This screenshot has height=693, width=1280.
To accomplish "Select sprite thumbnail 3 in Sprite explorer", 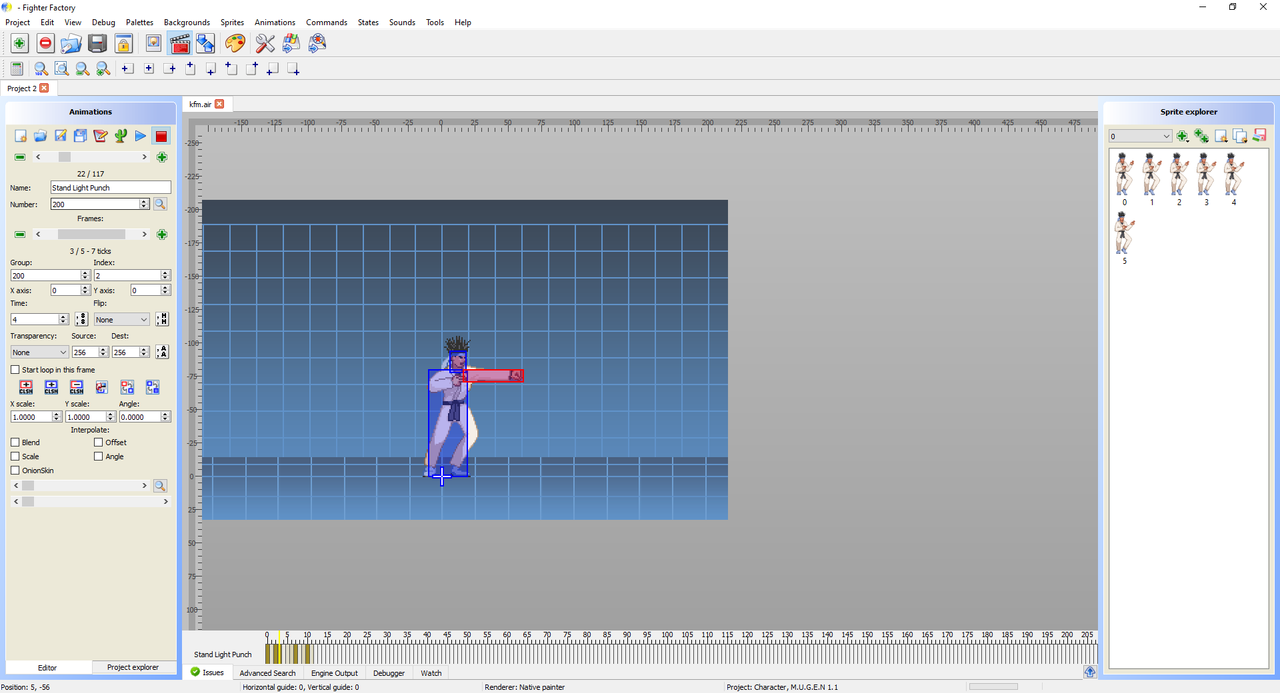I will pos(1206,179).
